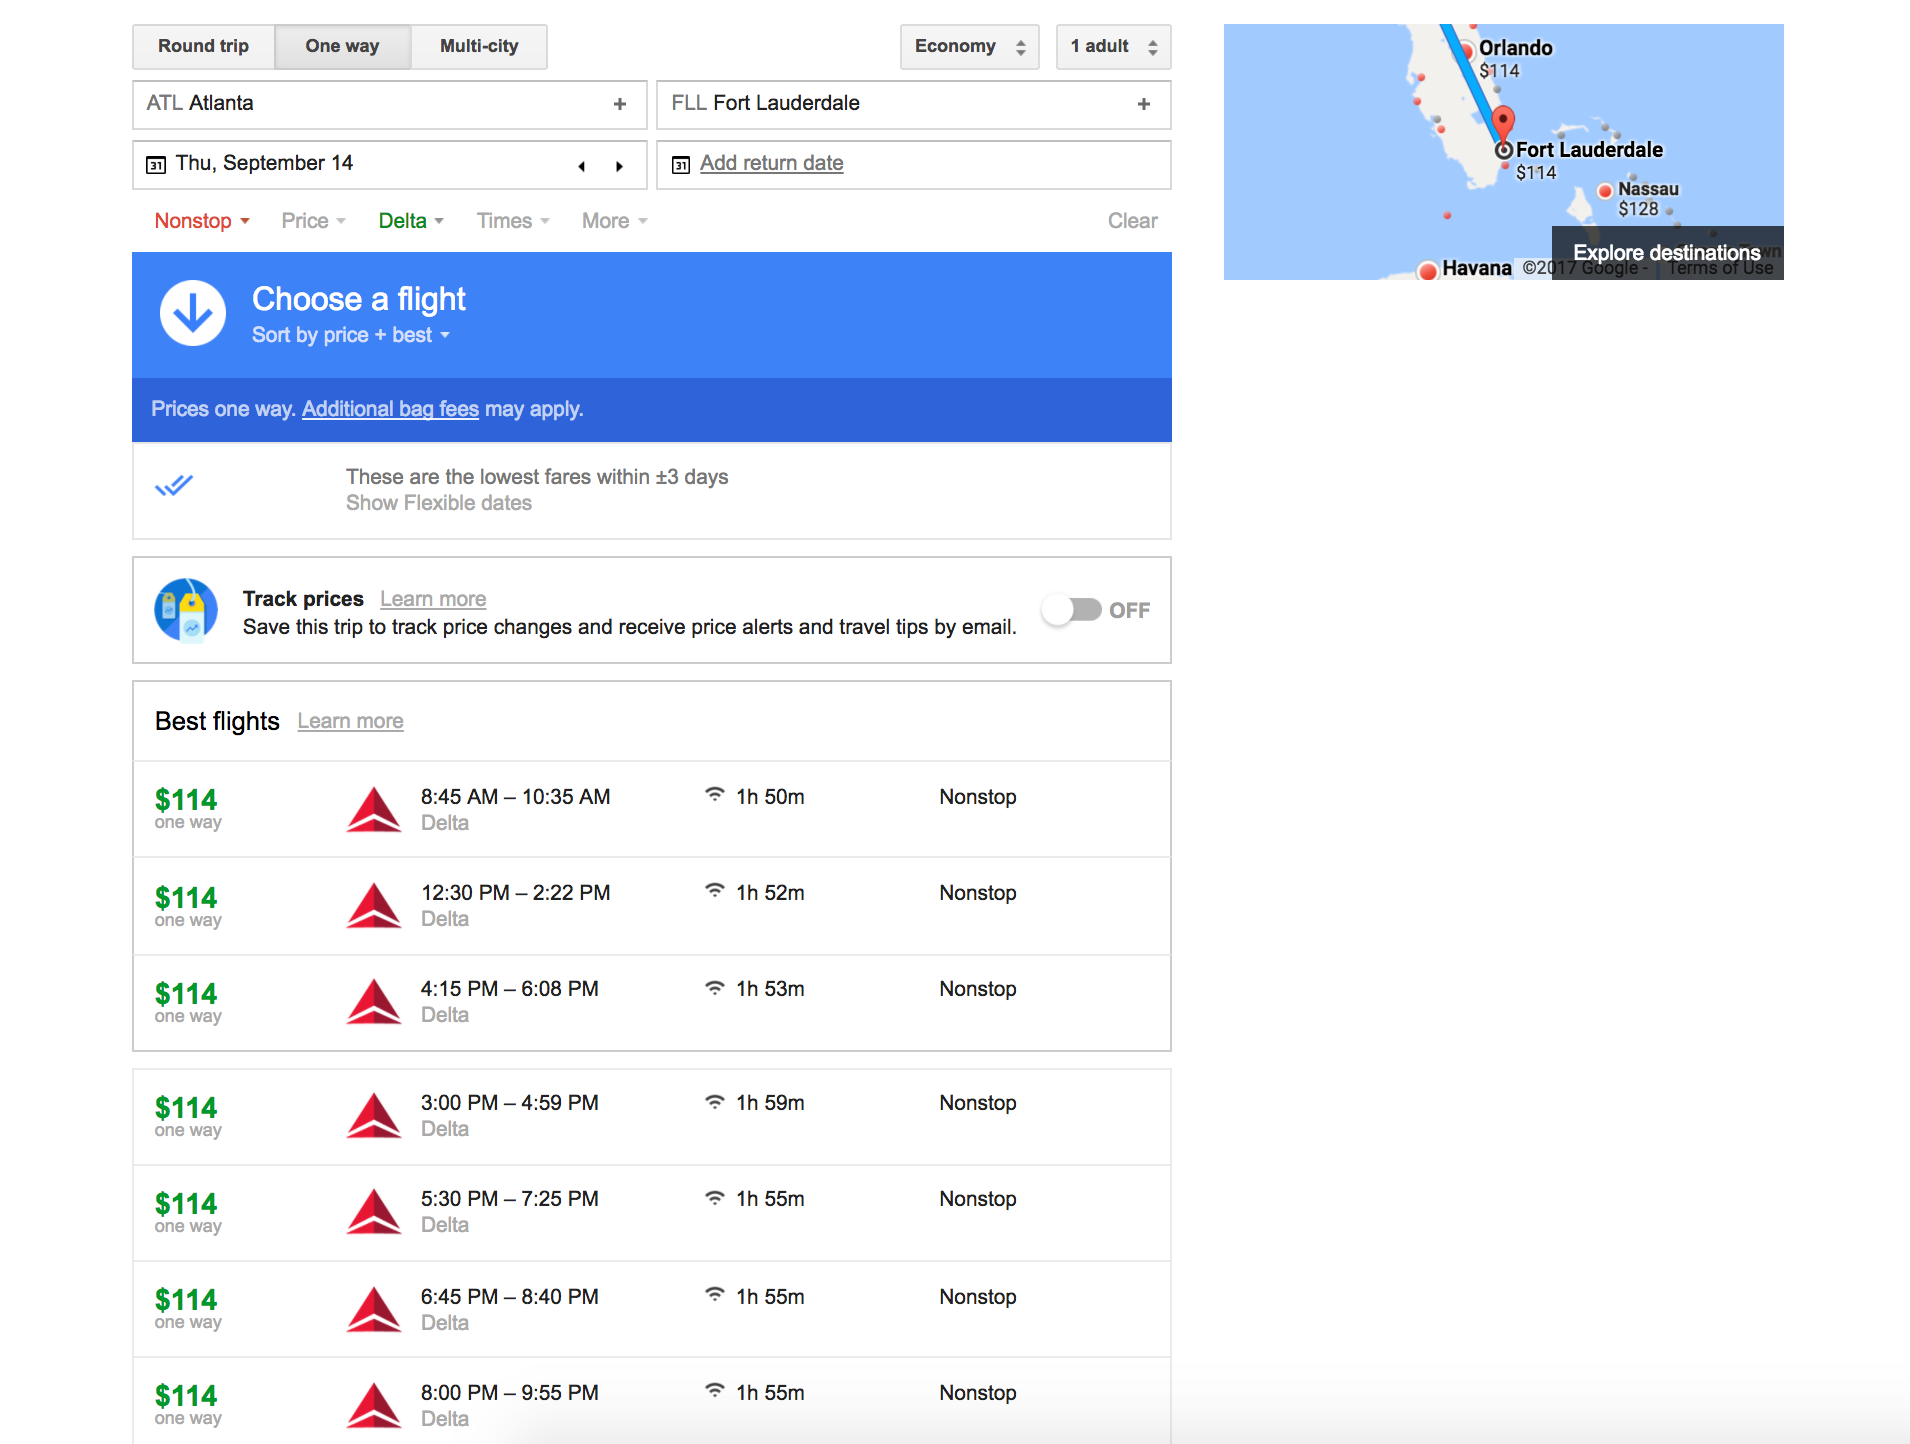Open the Economy cabin class dropdown
The height and width of the screenshot is (1444, 1910).
(969, 47)
